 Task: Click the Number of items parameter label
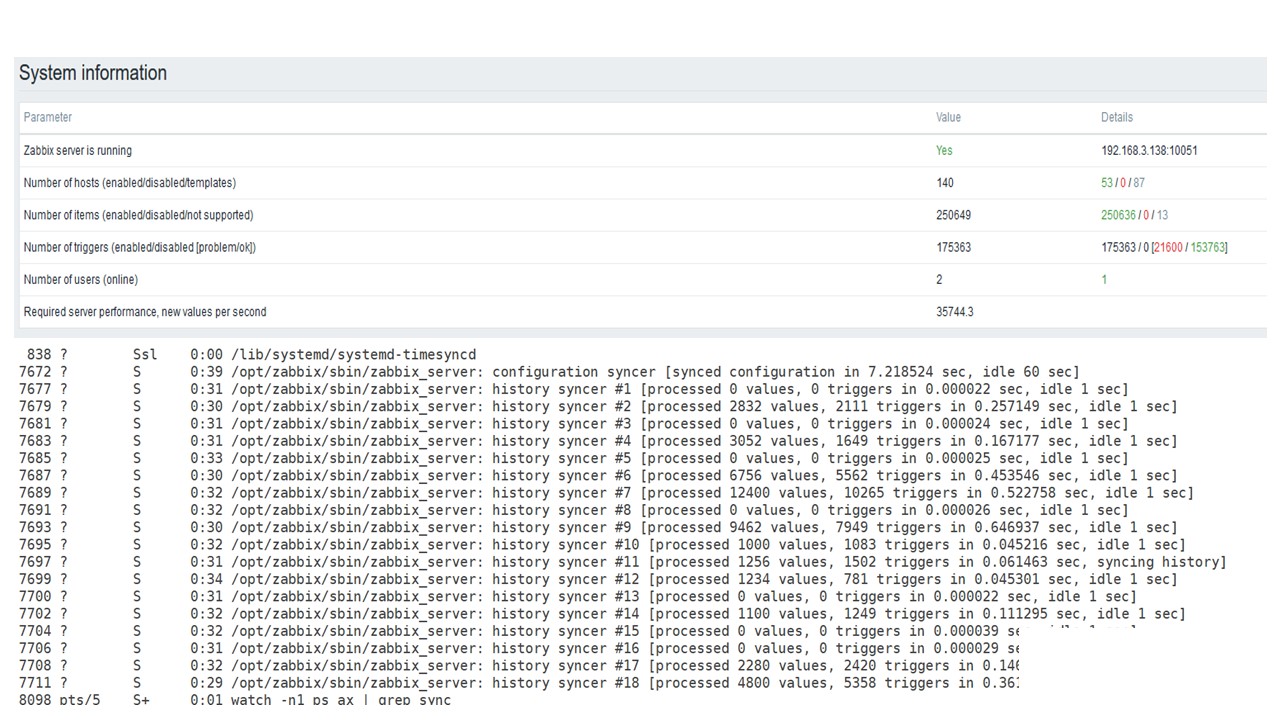(138, 215)
